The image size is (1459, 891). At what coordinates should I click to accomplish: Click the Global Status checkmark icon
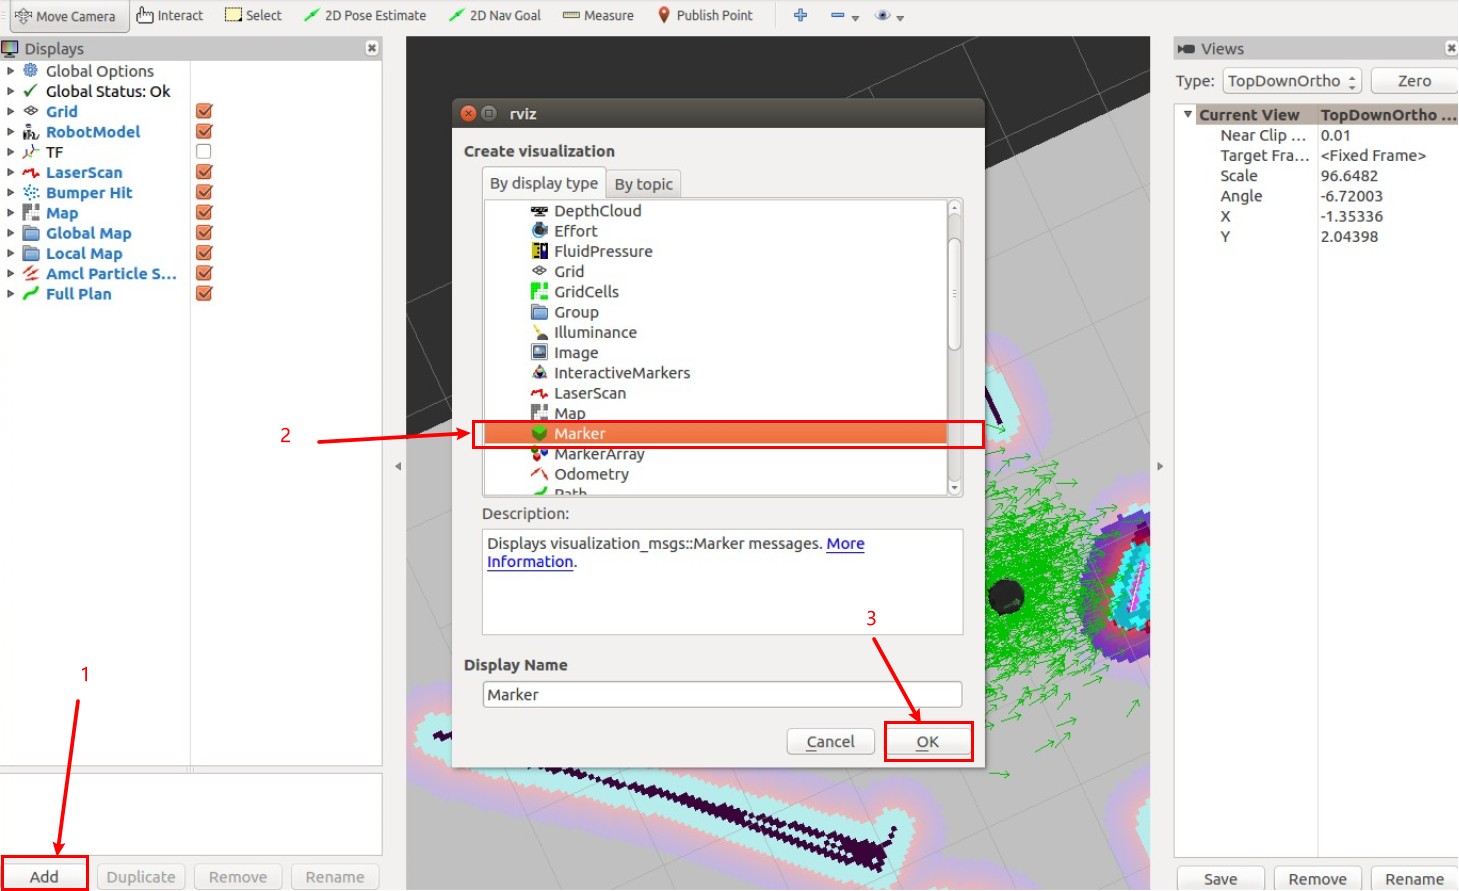(31, 91)
